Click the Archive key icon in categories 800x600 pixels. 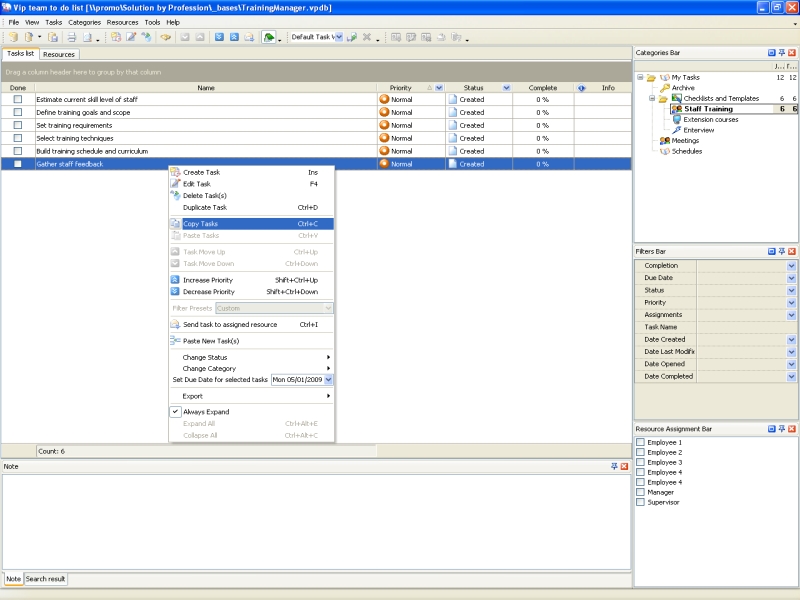(664, 88)
